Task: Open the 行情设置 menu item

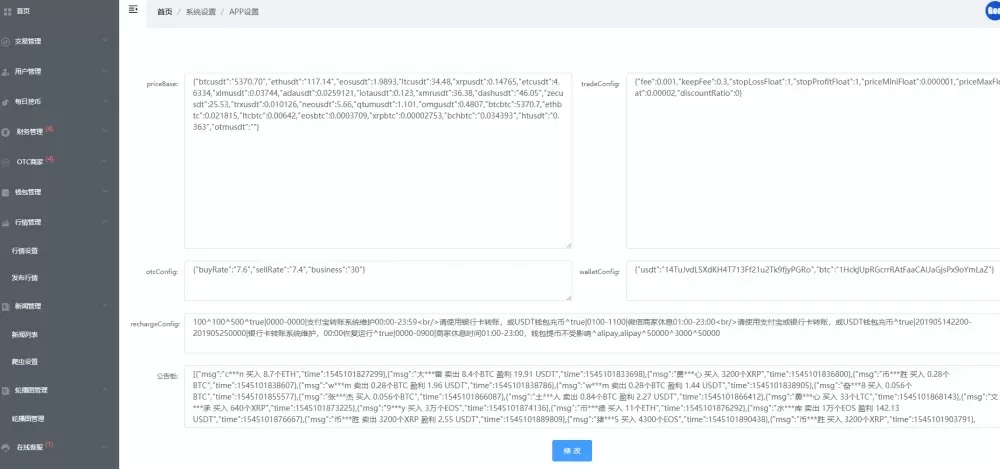Action: tap(27, 250)
